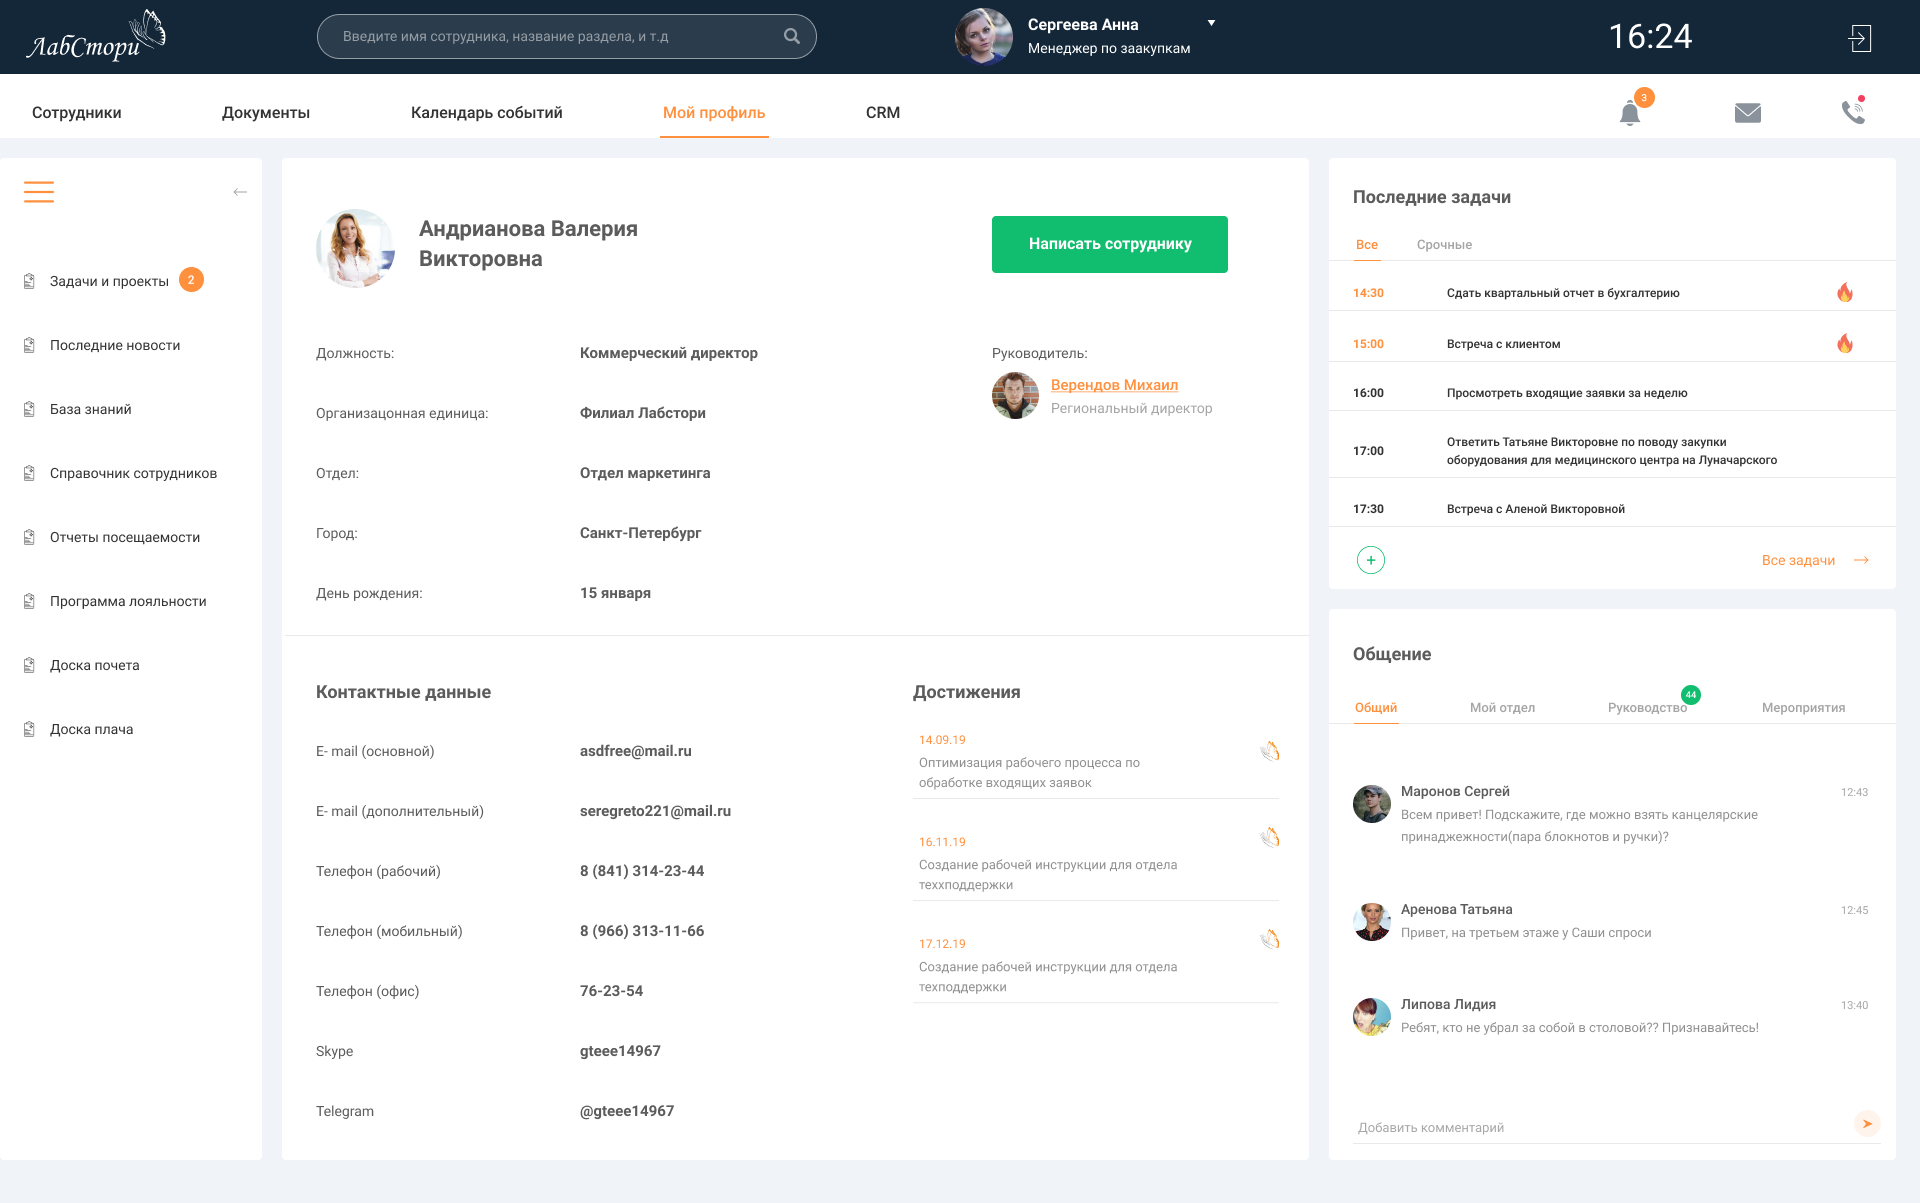Open Доска почета in sidebar
The width and height of the screenshot is (1920, 1203).
click(95, 665)
